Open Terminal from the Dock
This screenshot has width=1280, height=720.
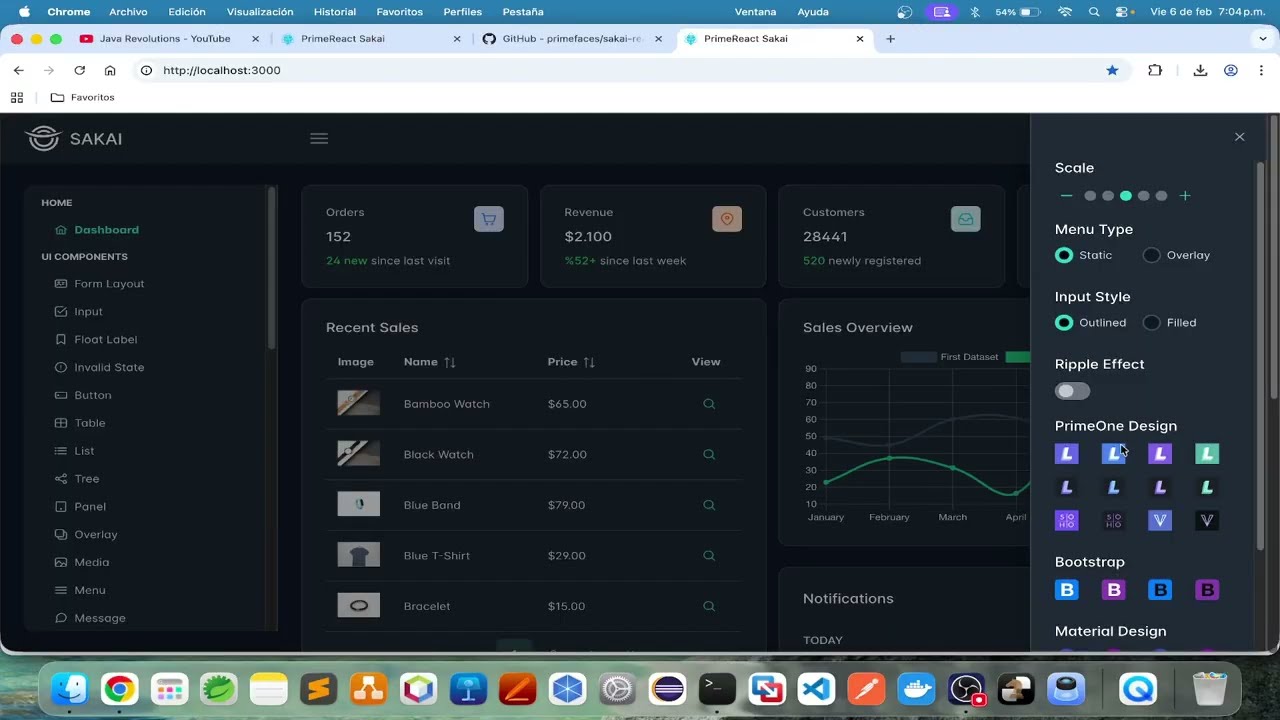tap(717, 689)
